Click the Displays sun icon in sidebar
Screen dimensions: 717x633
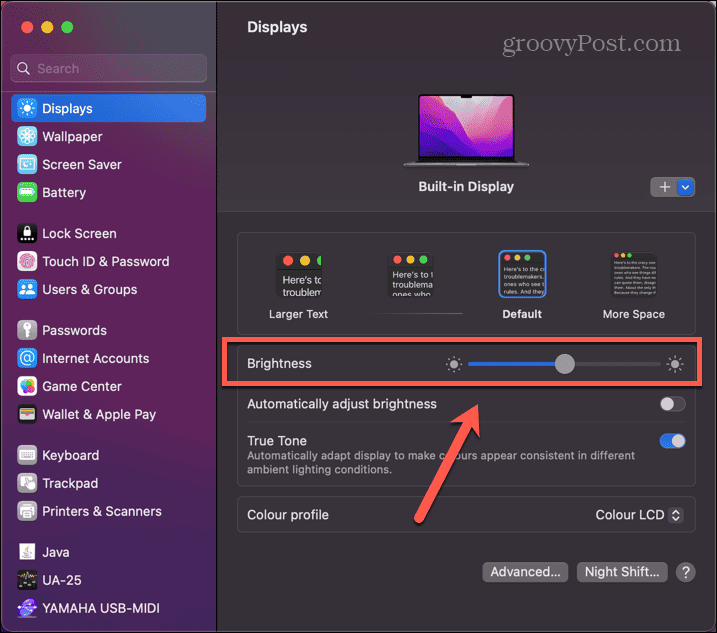(x=27, y=108)
